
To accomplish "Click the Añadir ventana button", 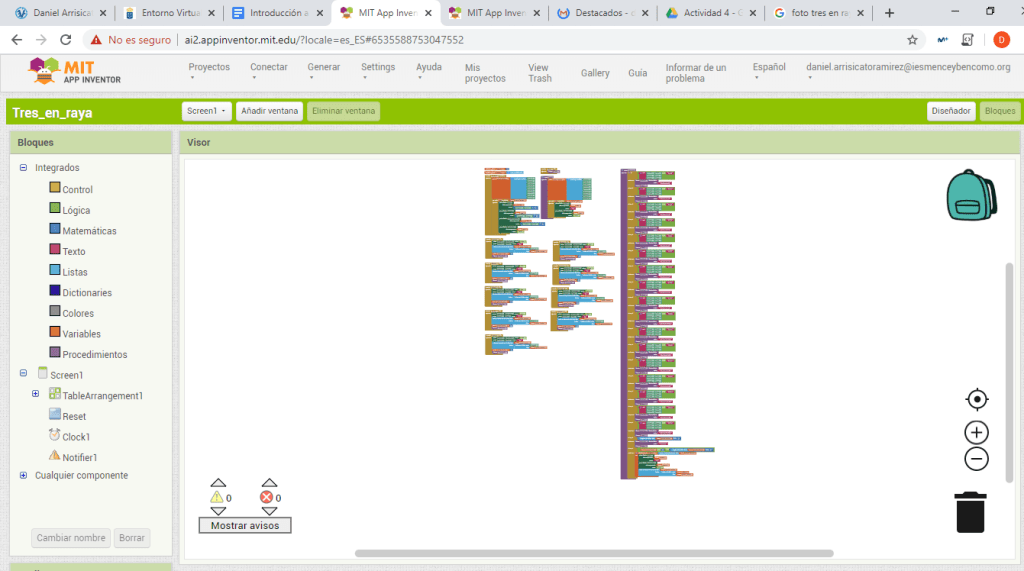I will pos(269,111).
